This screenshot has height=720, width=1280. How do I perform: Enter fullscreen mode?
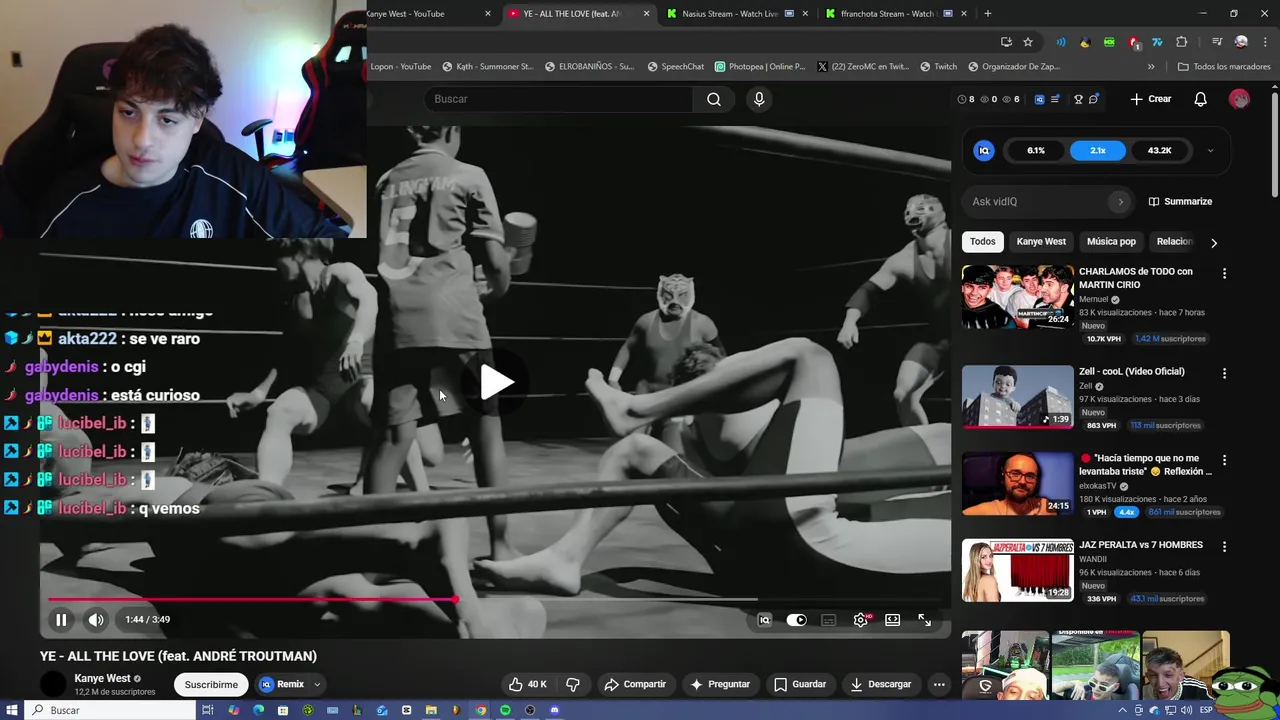pos(924,620)
